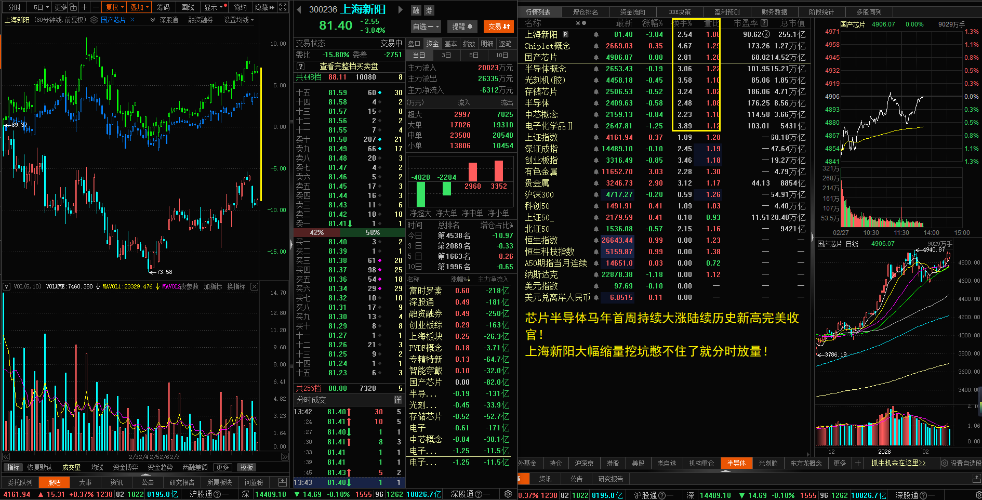Image resolution: width=982 pixels, height=500 pixels.
Task: Click the question mark help icon
Action: (x=301, y=66)
